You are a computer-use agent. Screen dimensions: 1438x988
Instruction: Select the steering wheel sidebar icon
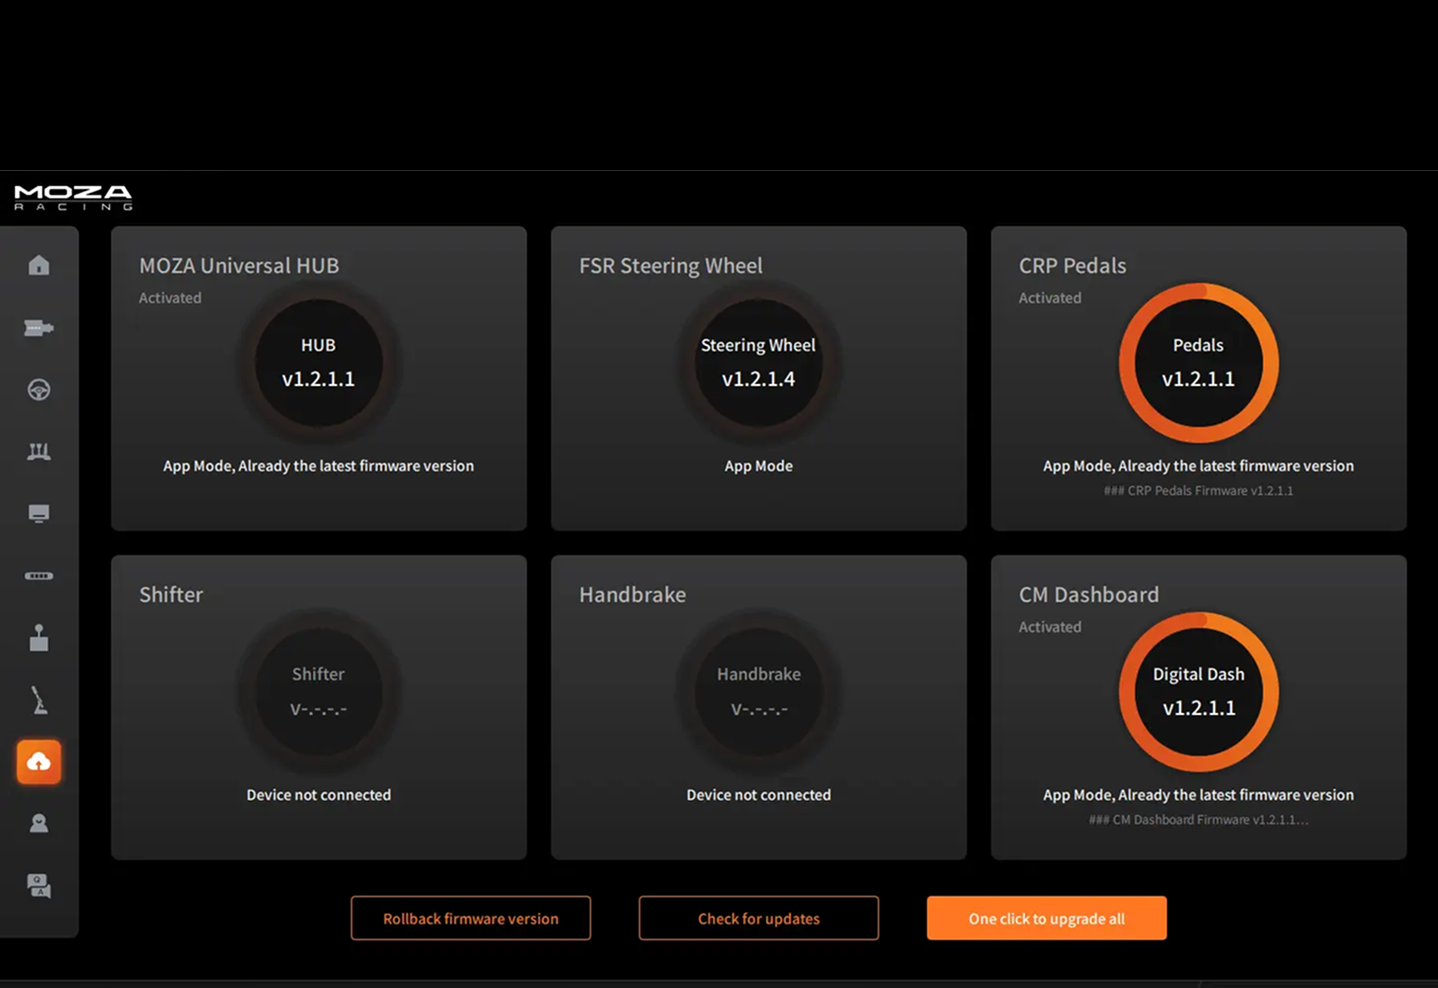tap(39, 390)
